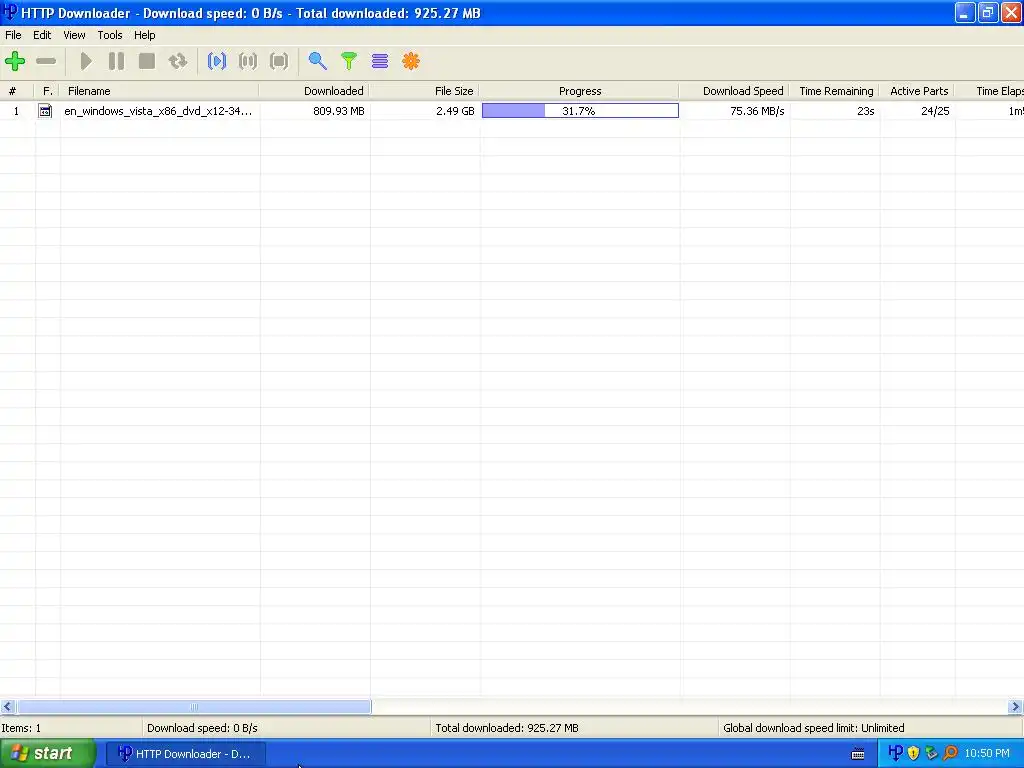Sort by the Filename column header
This screenshot has height=768, width=1024.
pos(159,91)
